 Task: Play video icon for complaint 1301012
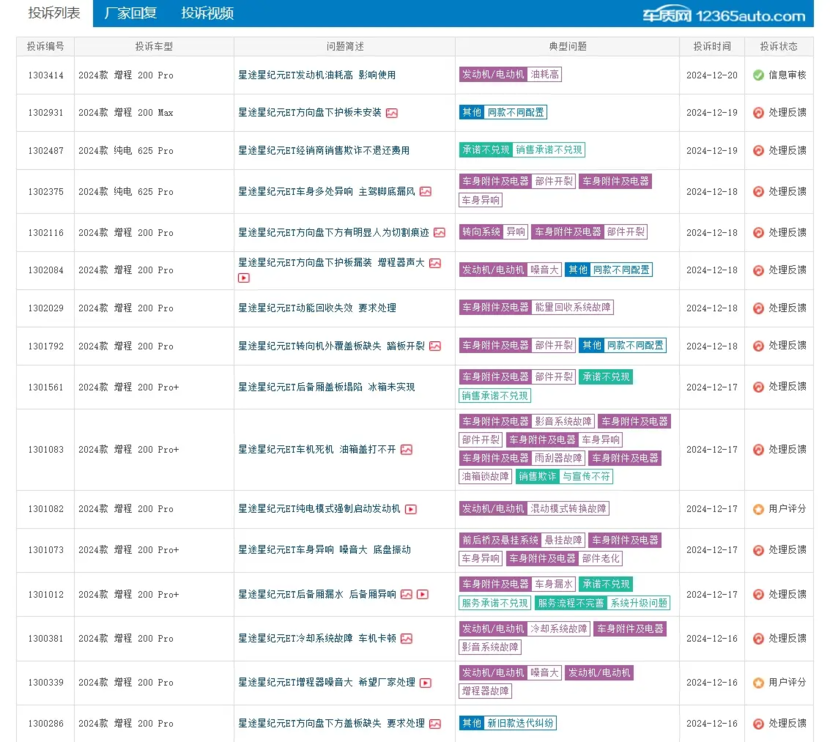pos(422,594)
